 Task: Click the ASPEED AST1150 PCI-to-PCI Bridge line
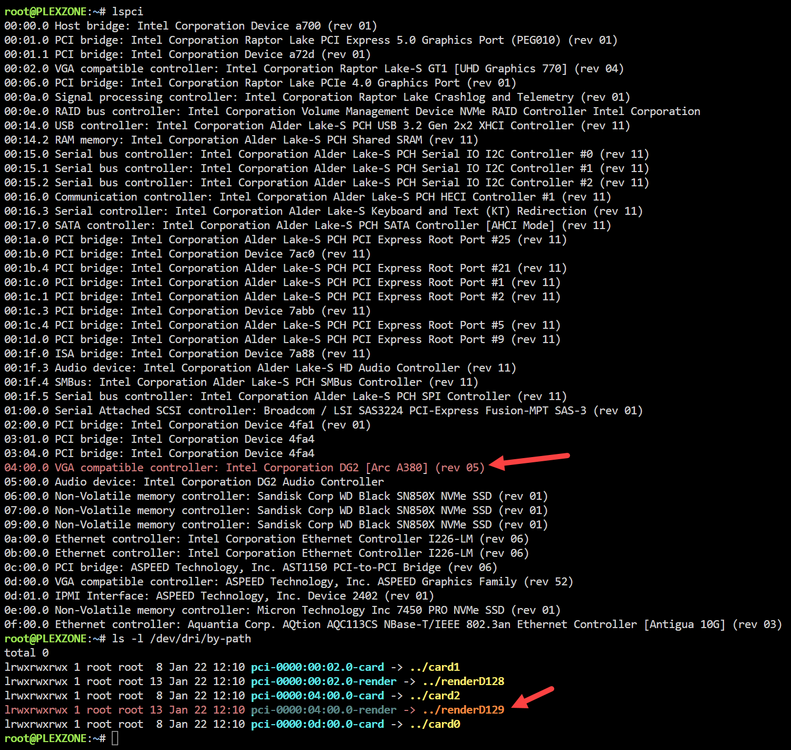pos(251,567)
